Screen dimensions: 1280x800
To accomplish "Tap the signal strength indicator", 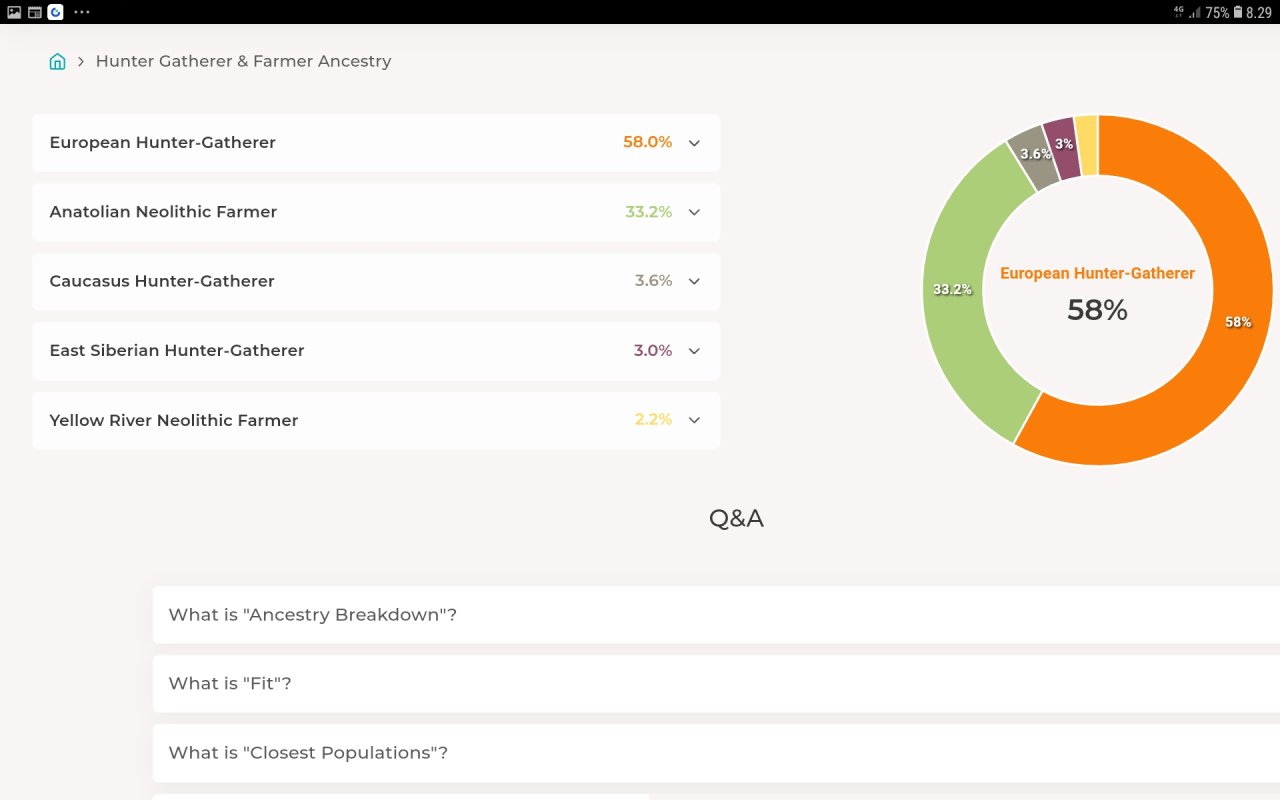I will (1194, 13).
